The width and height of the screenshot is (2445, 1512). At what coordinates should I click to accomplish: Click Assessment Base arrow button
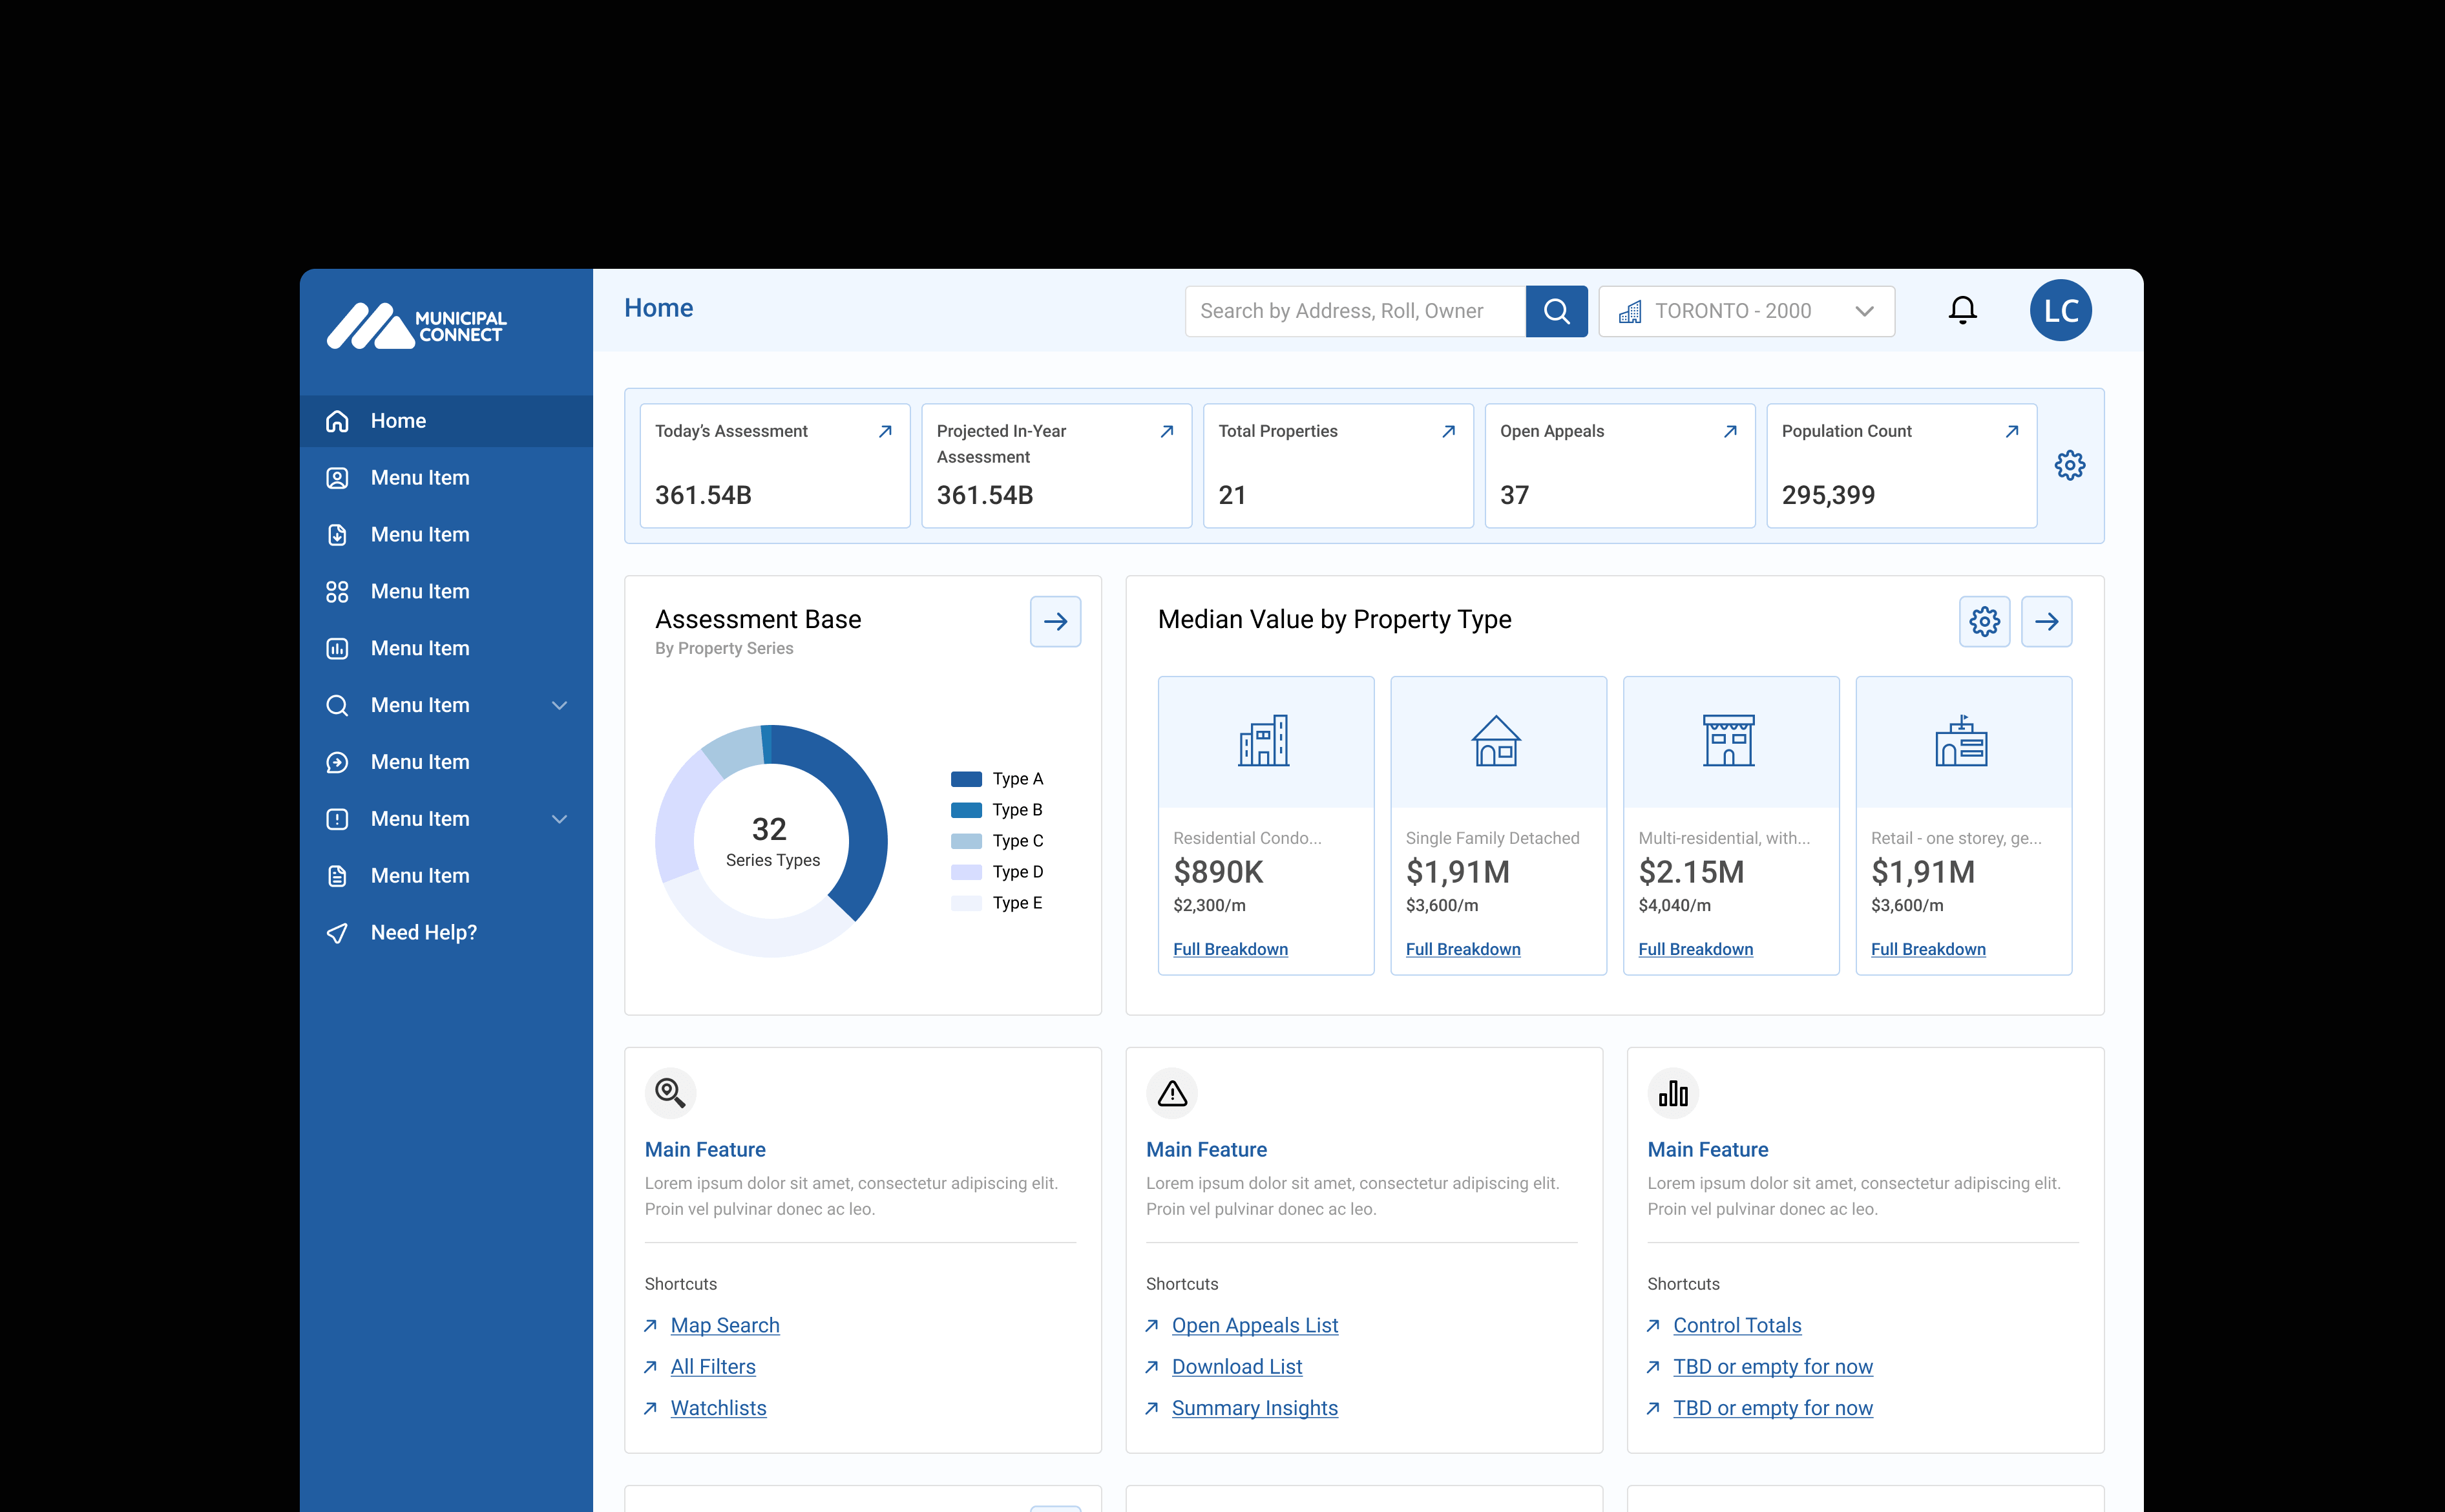click(x=1055, y=621)
